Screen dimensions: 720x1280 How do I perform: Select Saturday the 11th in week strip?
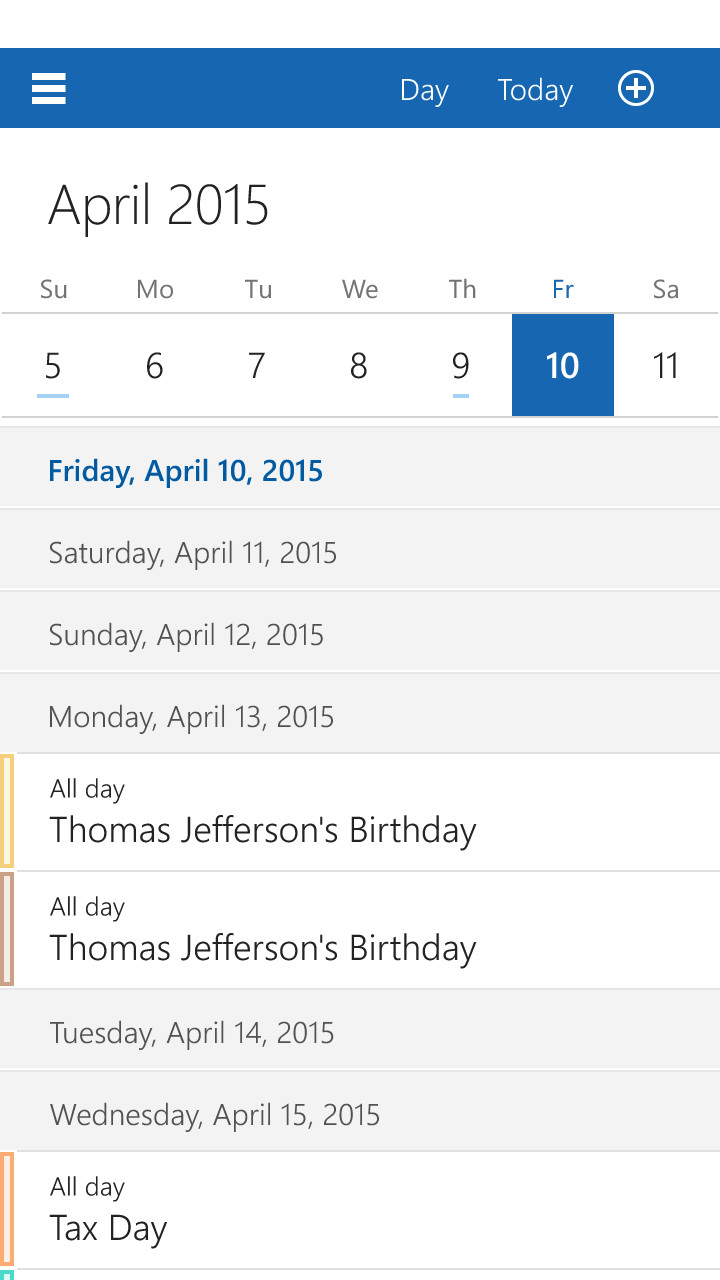(665, 366)
